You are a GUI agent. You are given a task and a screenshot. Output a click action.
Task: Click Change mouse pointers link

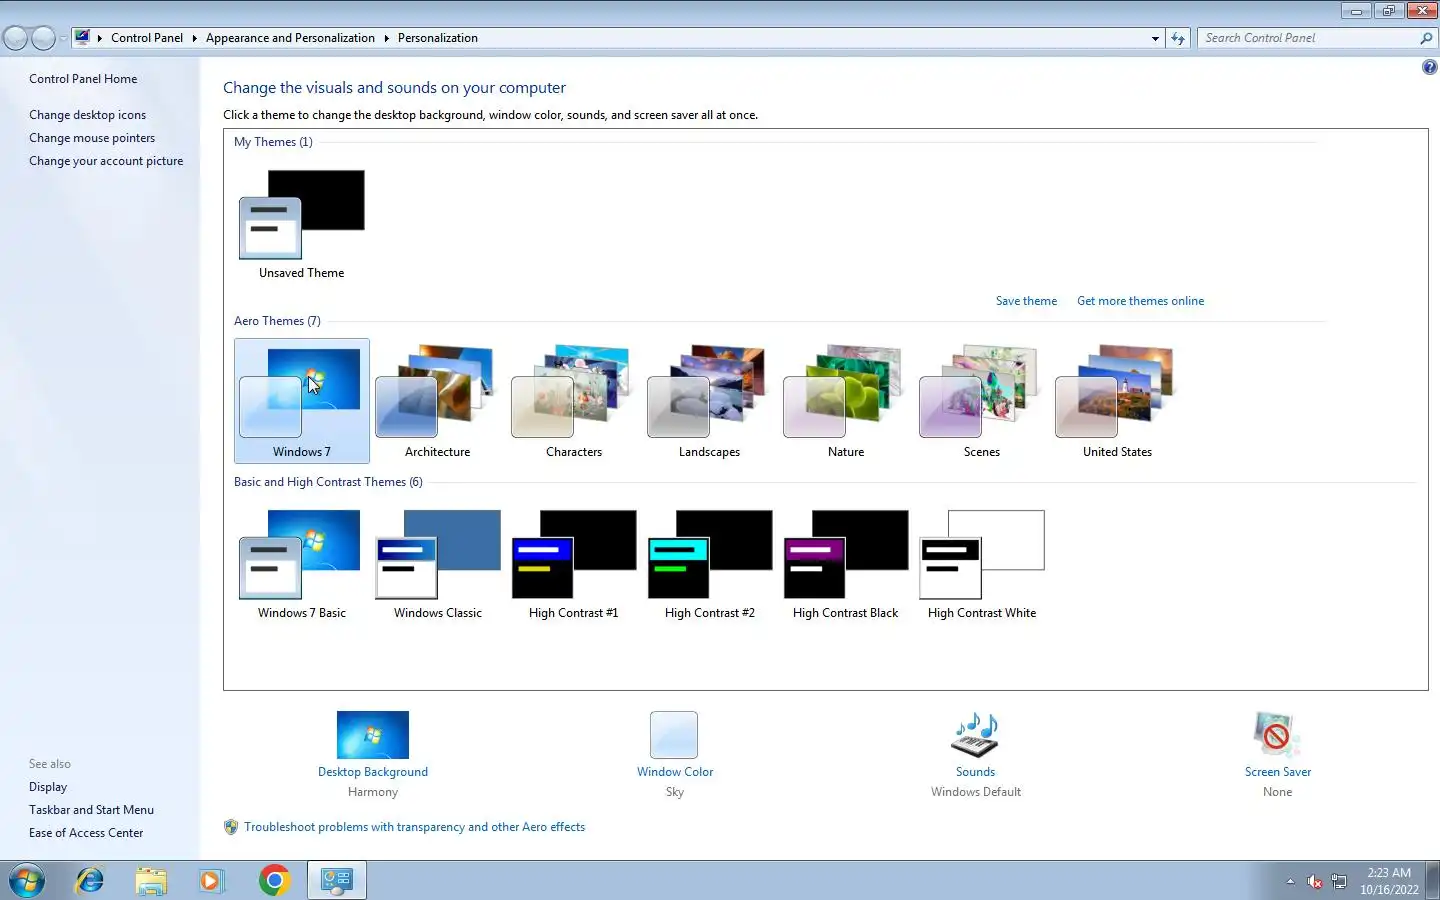92,138
